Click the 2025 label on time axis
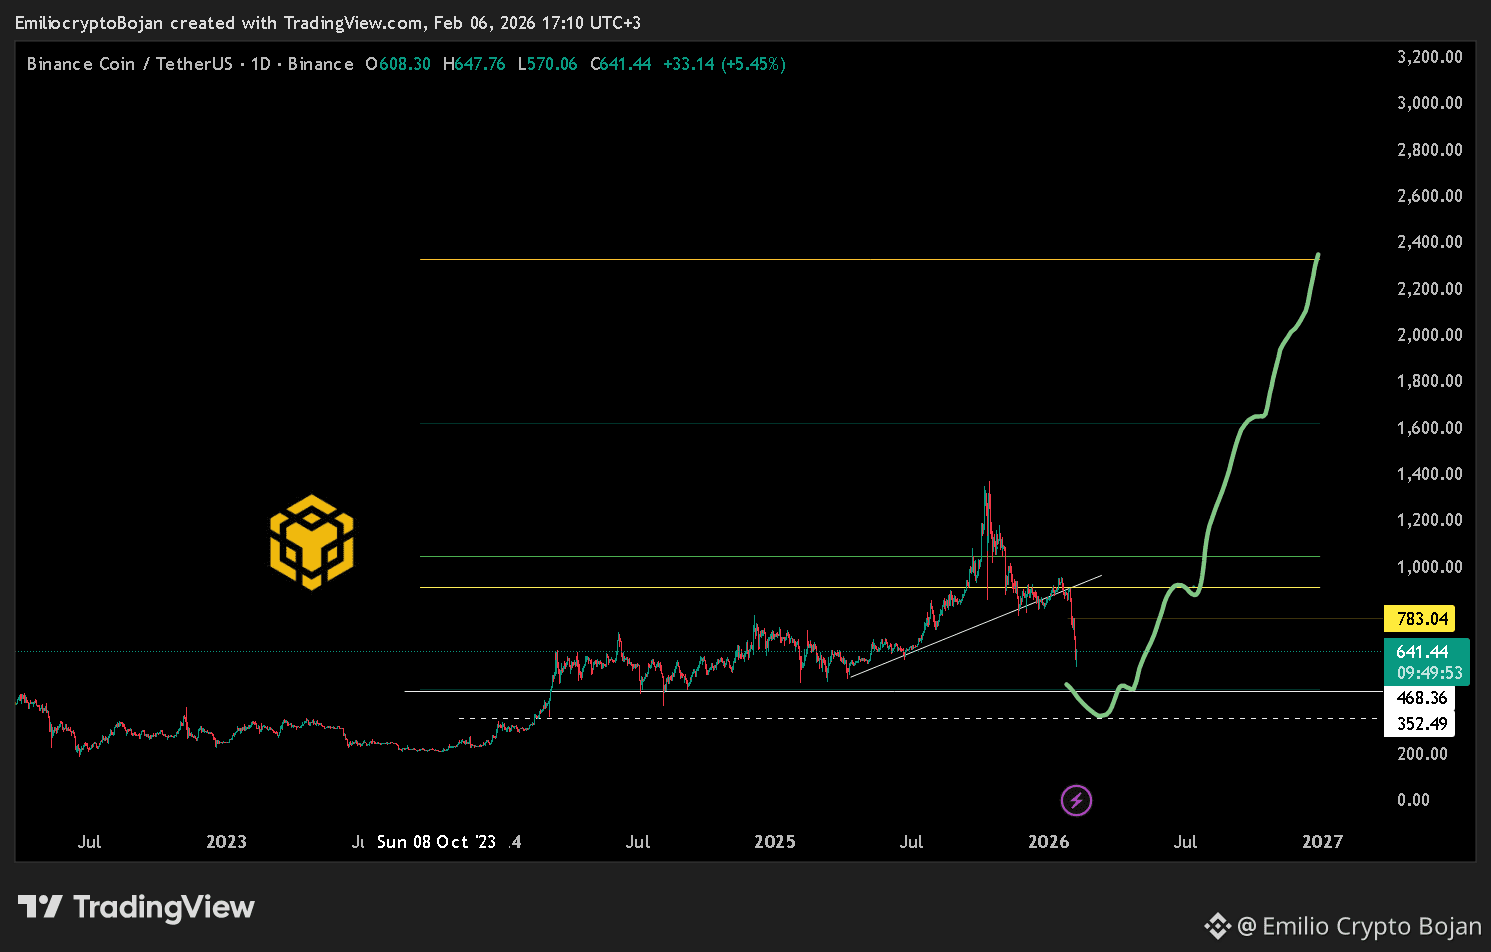The height and width of the screenshot is (952, 1491). [x=775, y=842]
